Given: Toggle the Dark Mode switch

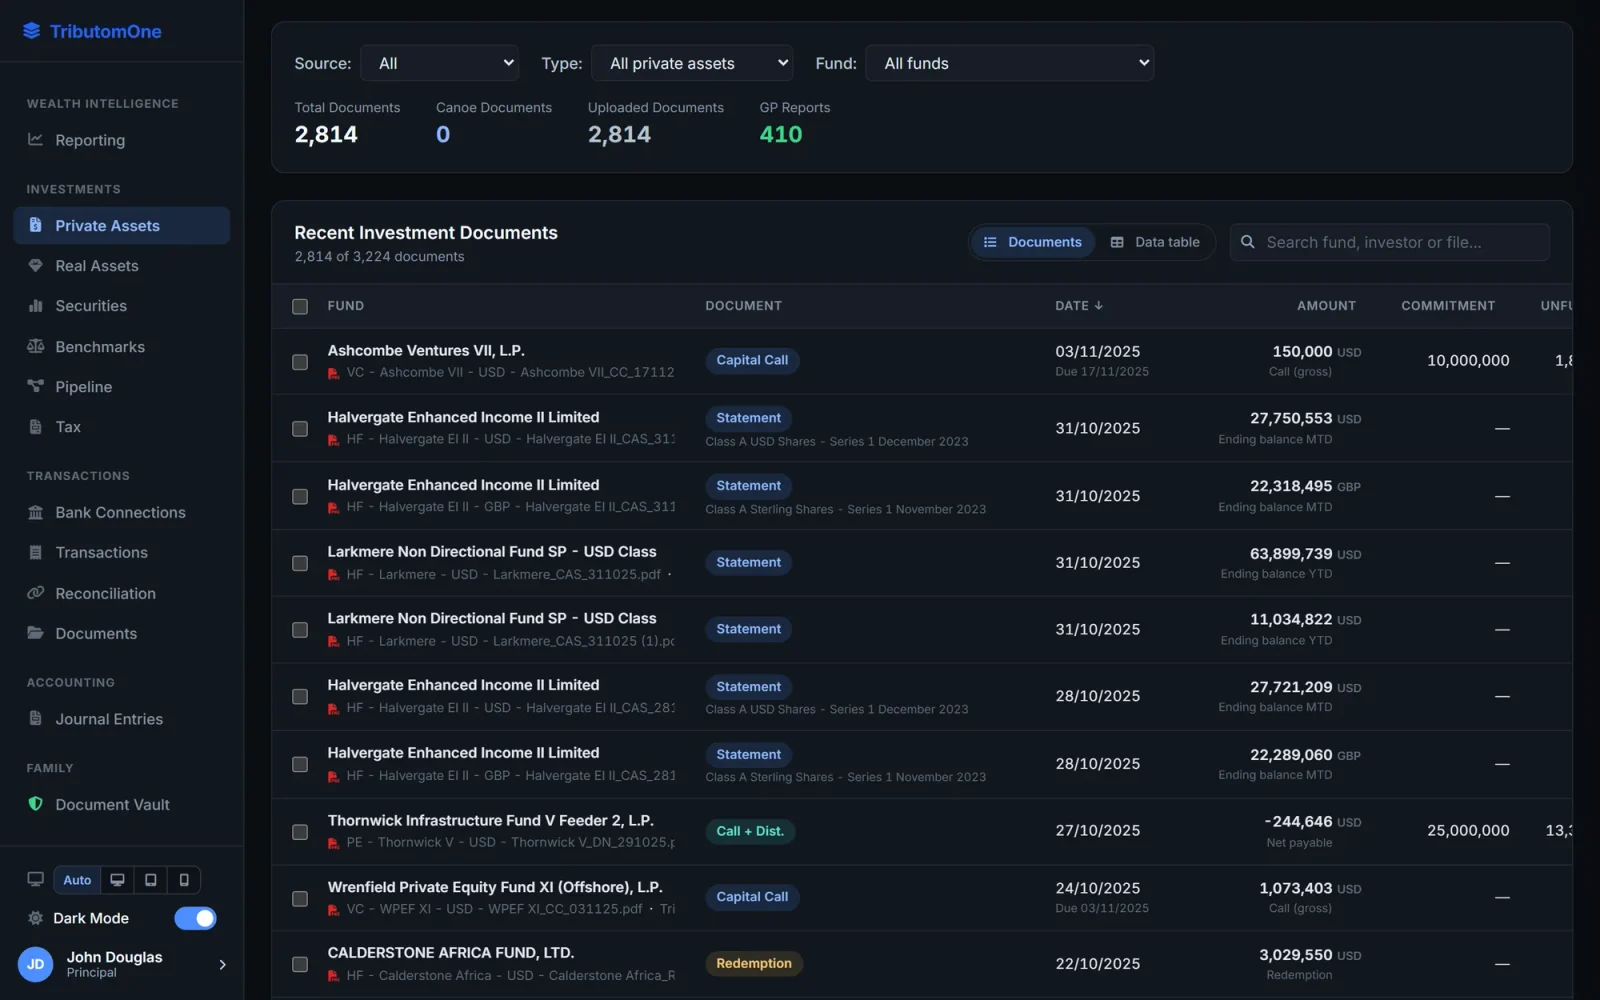Looking at the screenshot, I should 195,918.
